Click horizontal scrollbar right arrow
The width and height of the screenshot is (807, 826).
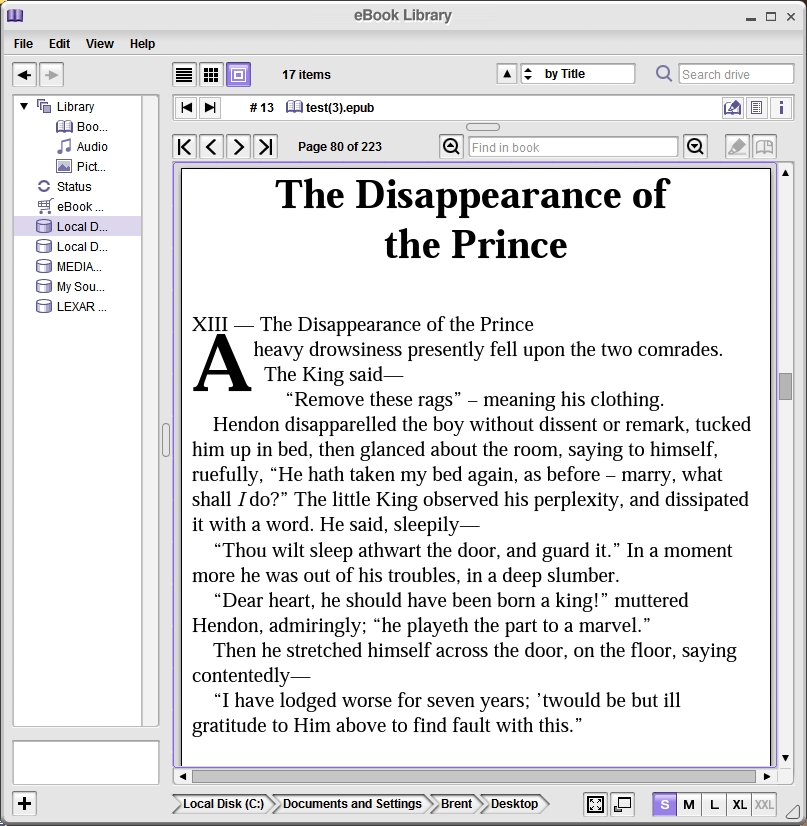tap(767, 776)
